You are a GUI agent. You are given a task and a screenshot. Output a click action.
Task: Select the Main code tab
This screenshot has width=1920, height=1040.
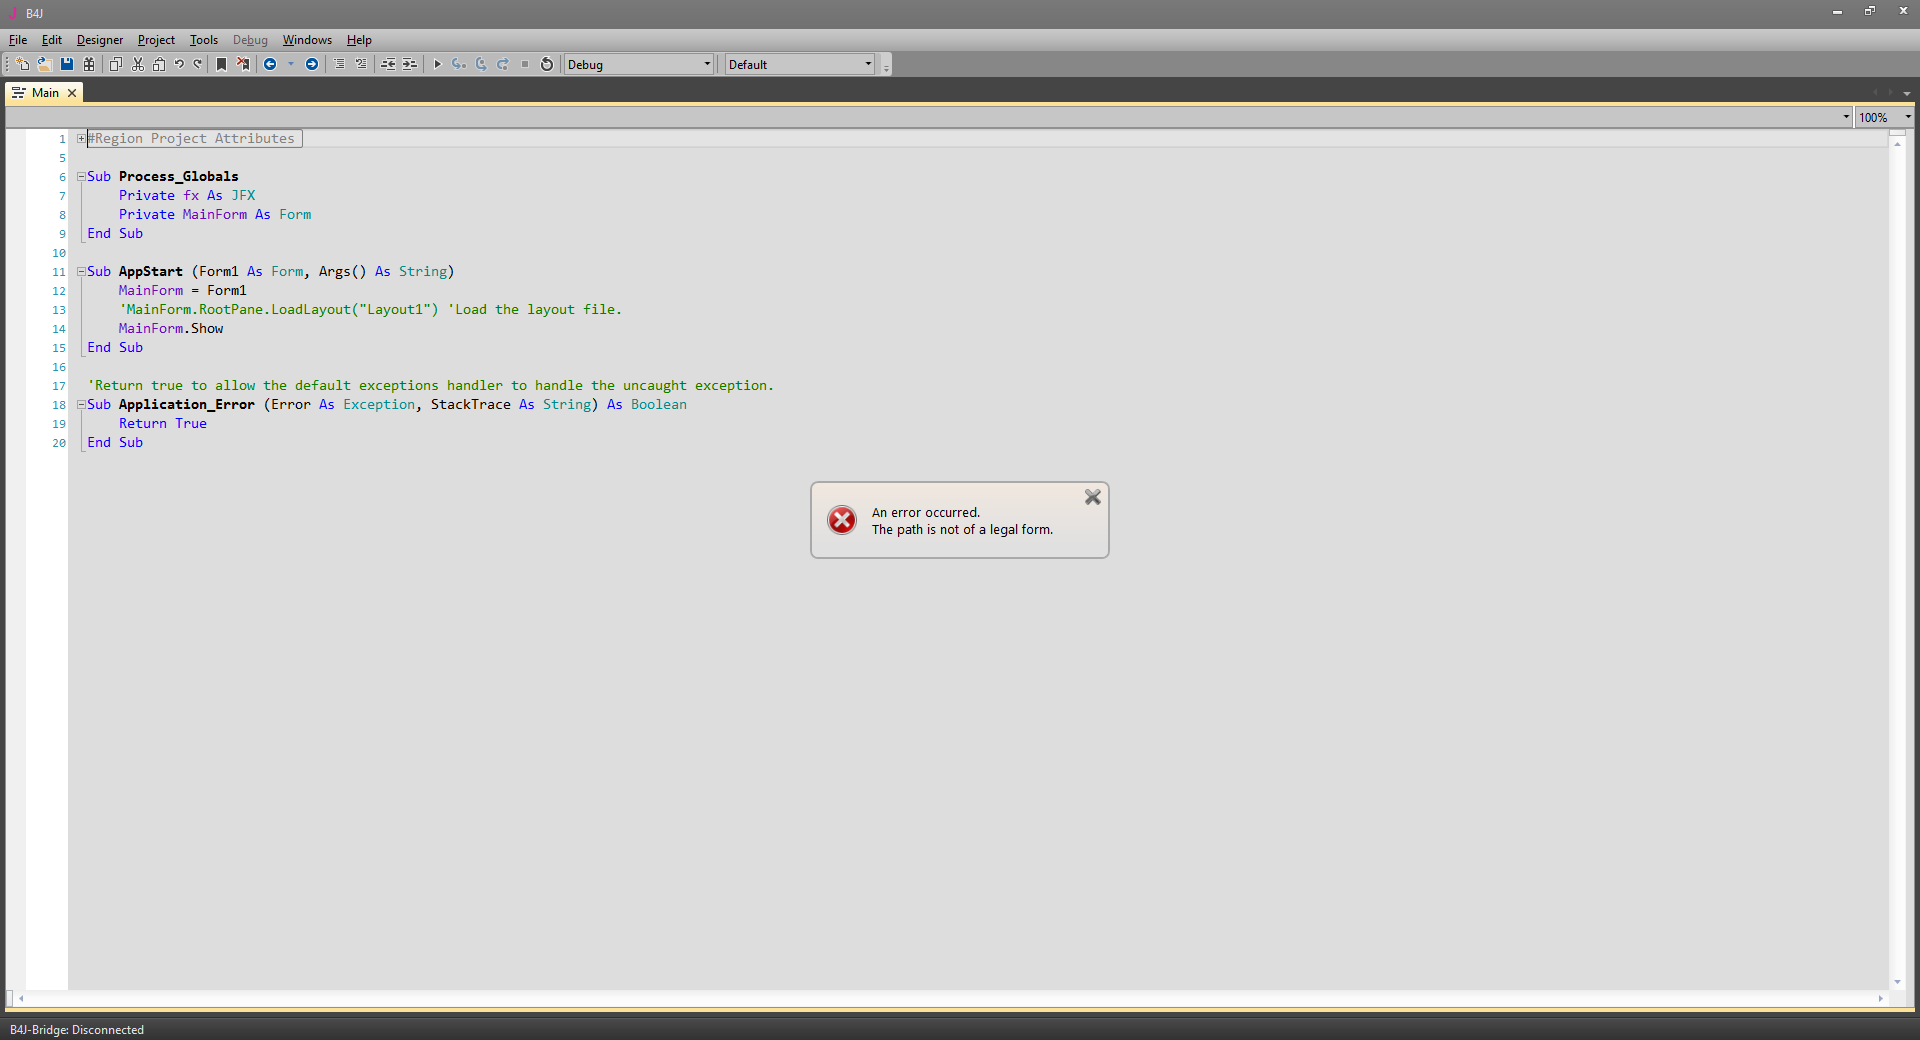coord(44,93)
